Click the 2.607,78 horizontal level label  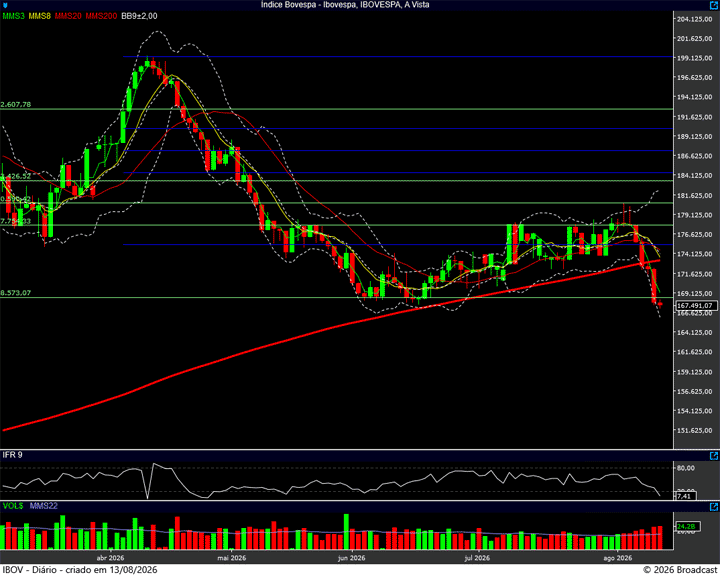[x=16, y=104]
